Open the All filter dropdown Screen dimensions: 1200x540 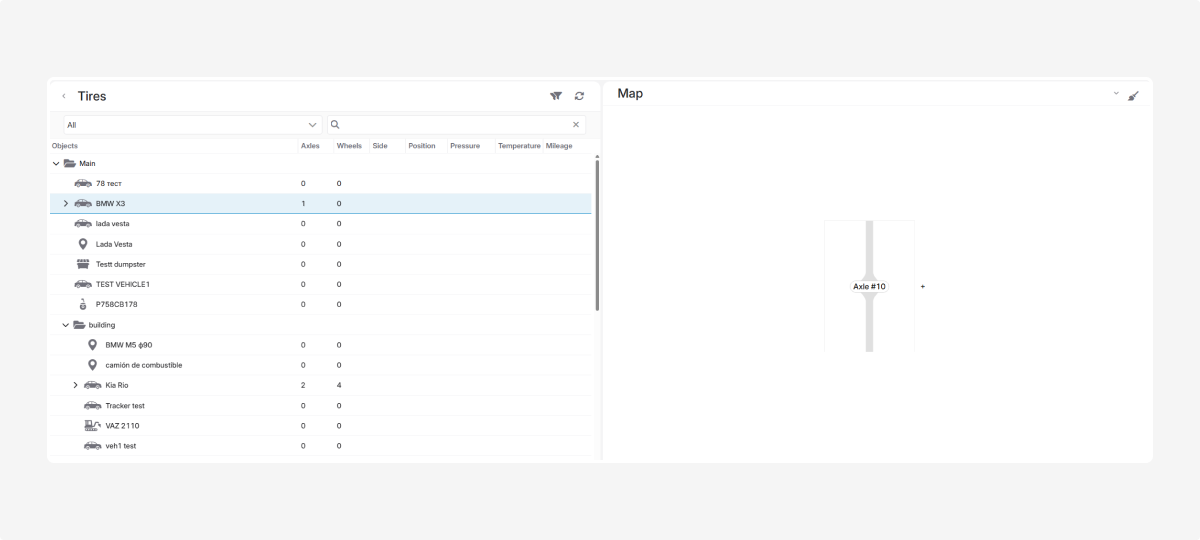pos(190,125)
